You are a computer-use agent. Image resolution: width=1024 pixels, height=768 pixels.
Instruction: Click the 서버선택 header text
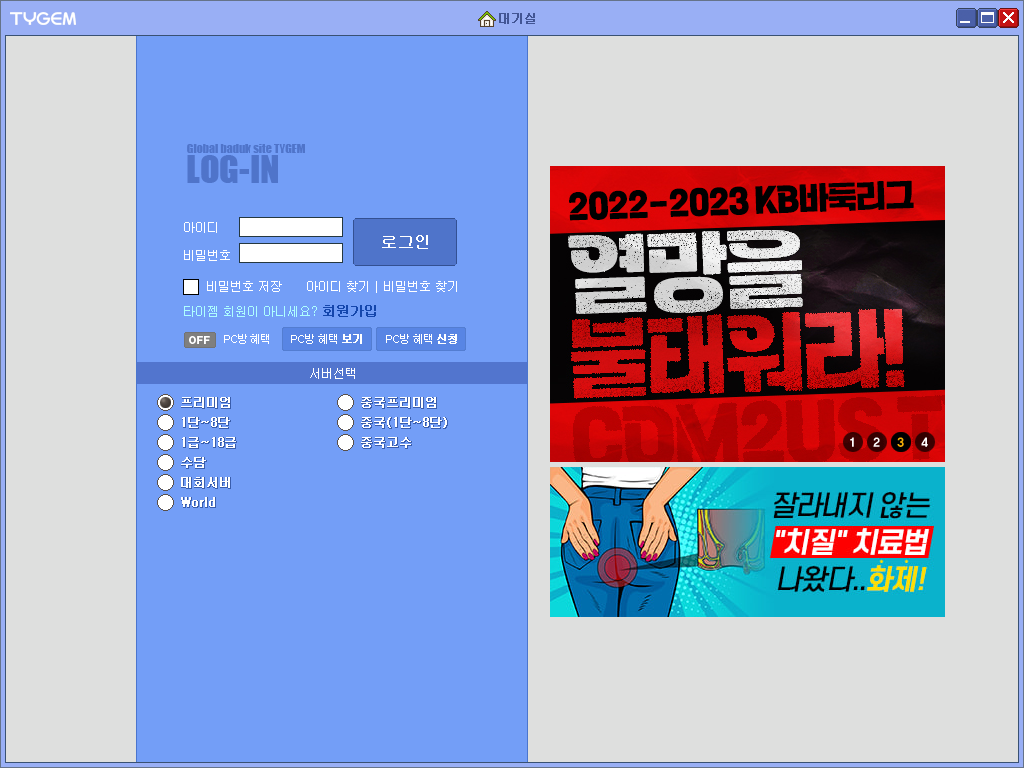click(332, 374)
